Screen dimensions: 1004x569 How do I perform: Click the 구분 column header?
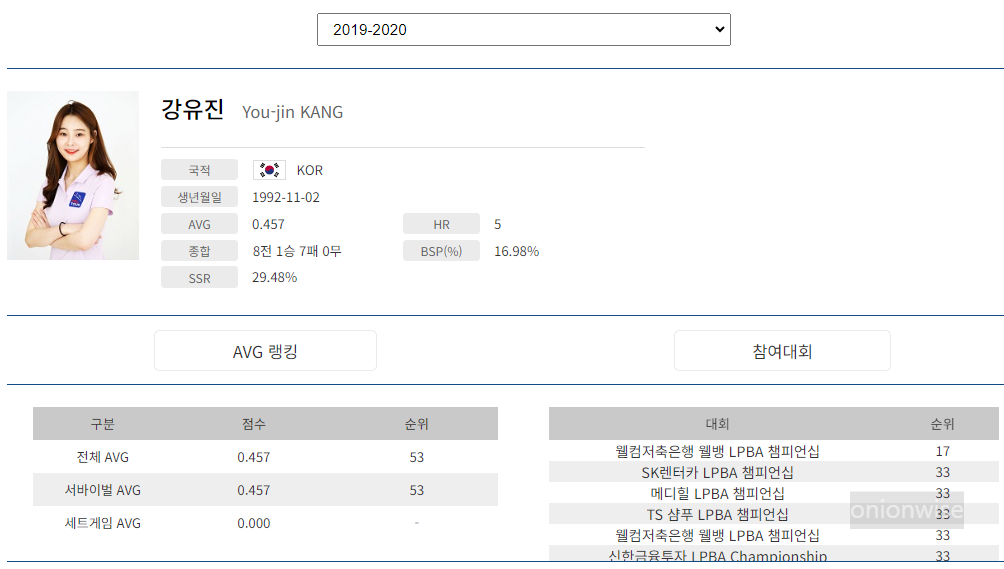[102, 424]
